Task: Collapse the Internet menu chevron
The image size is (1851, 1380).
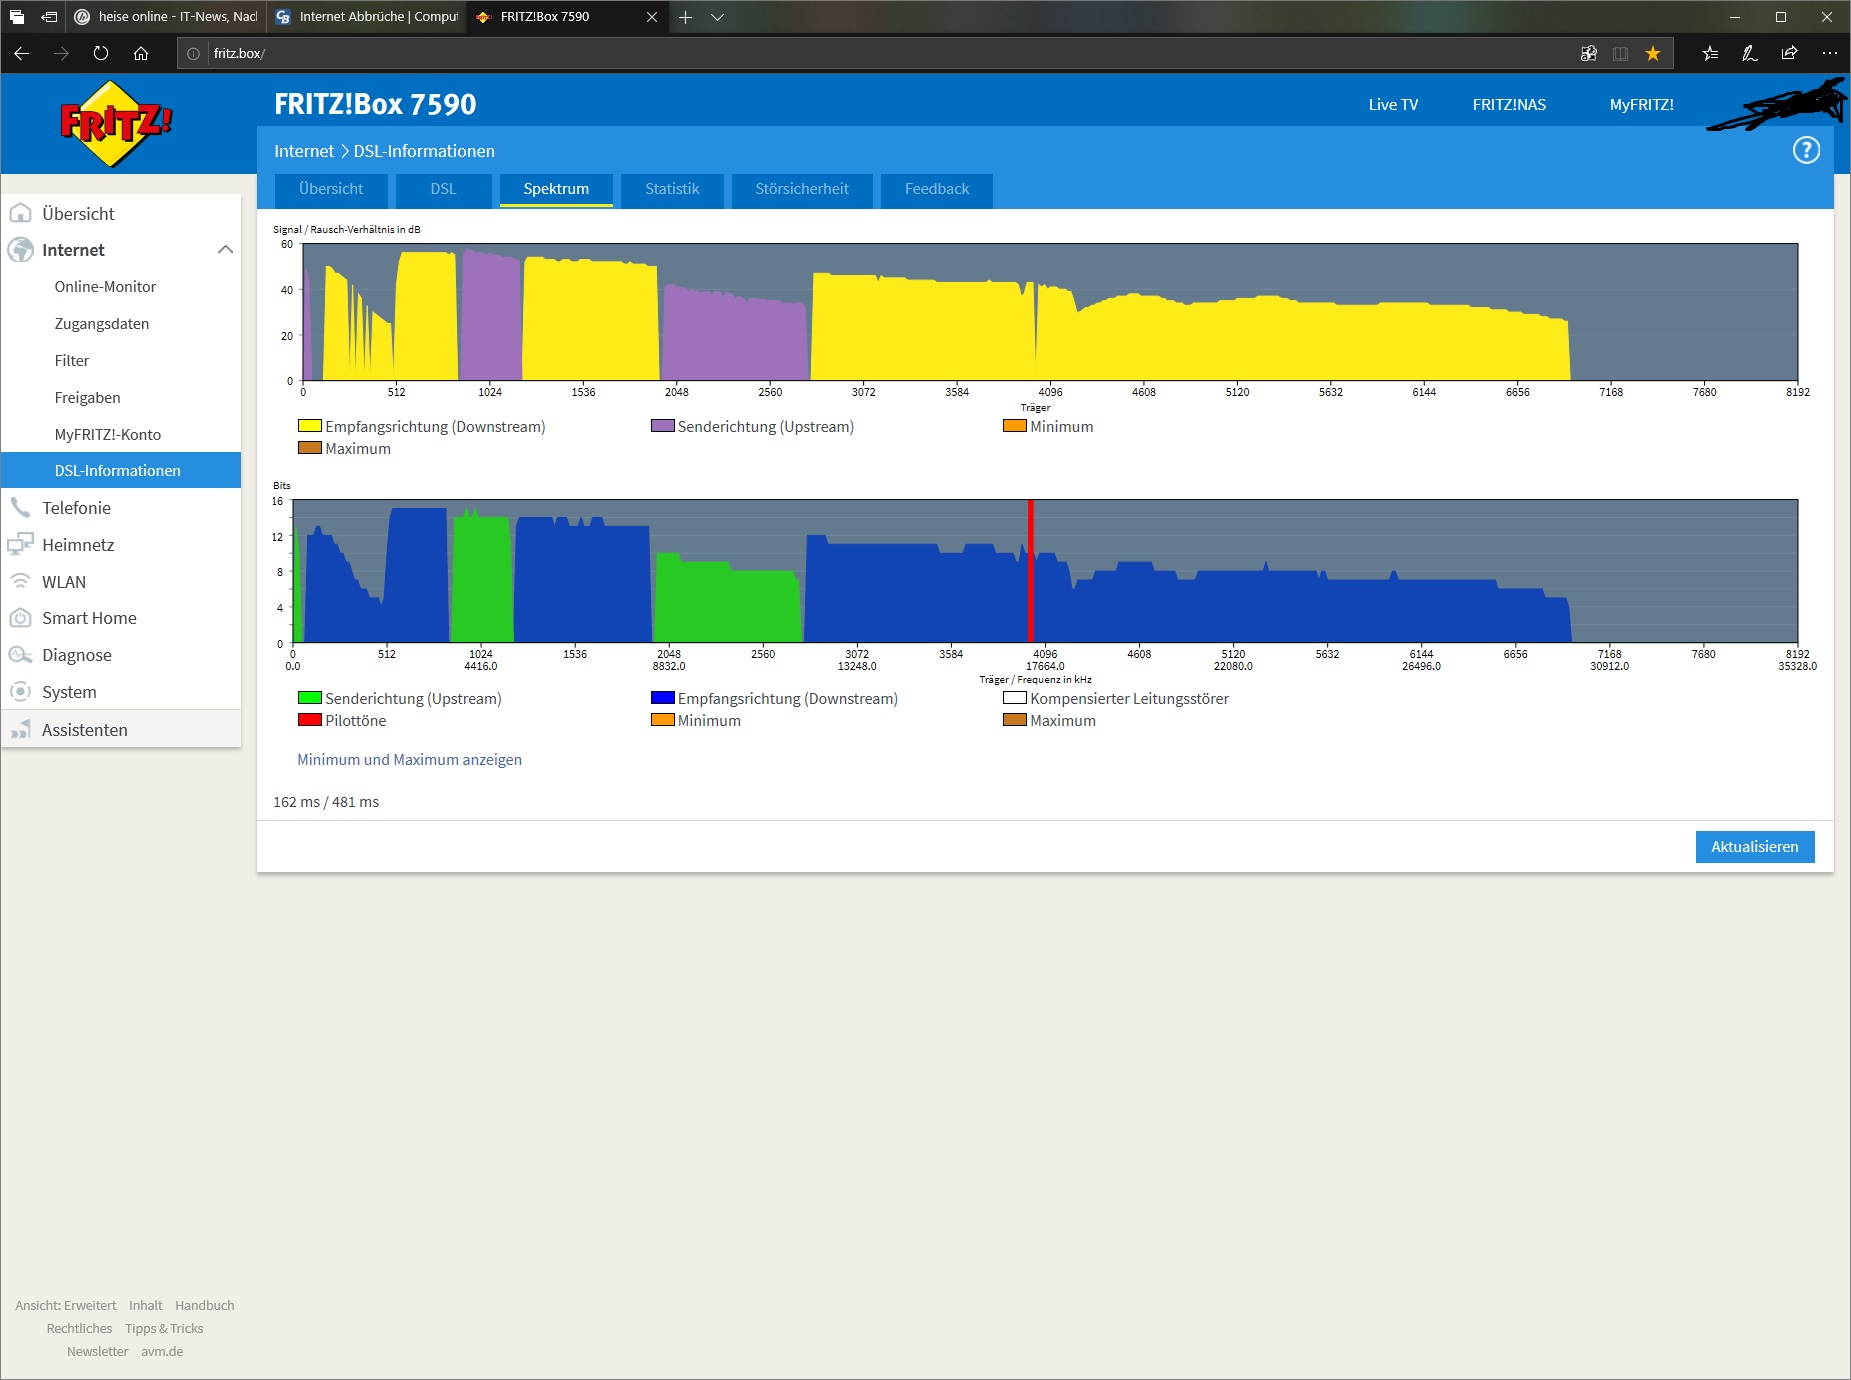Action: point(226,250)
